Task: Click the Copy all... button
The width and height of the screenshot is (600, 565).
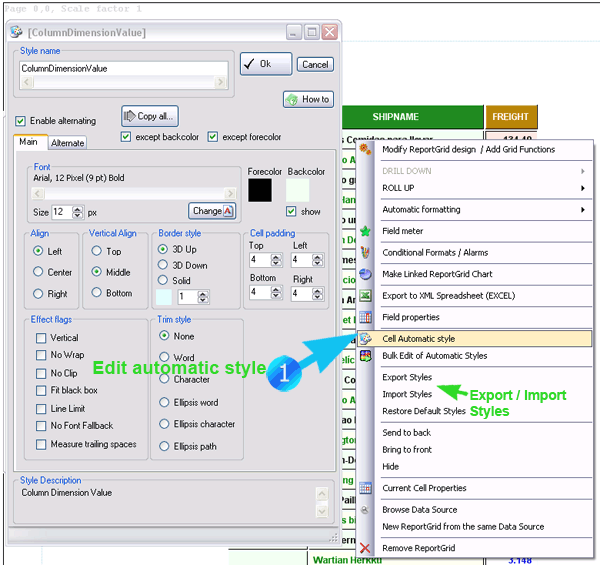Action: [x=150, y=116]
